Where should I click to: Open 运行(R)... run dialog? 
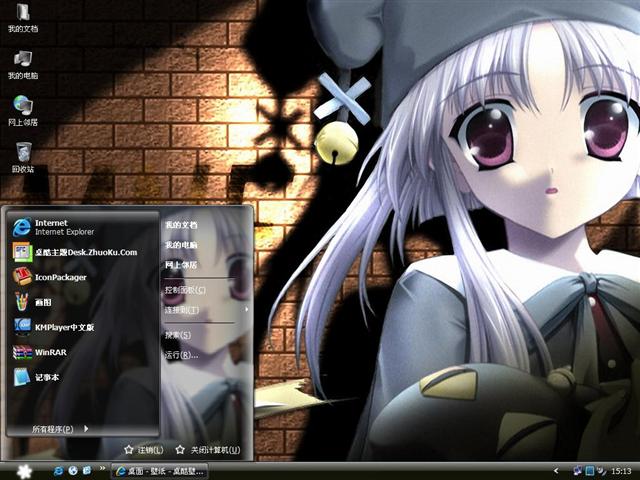[182, 355]
